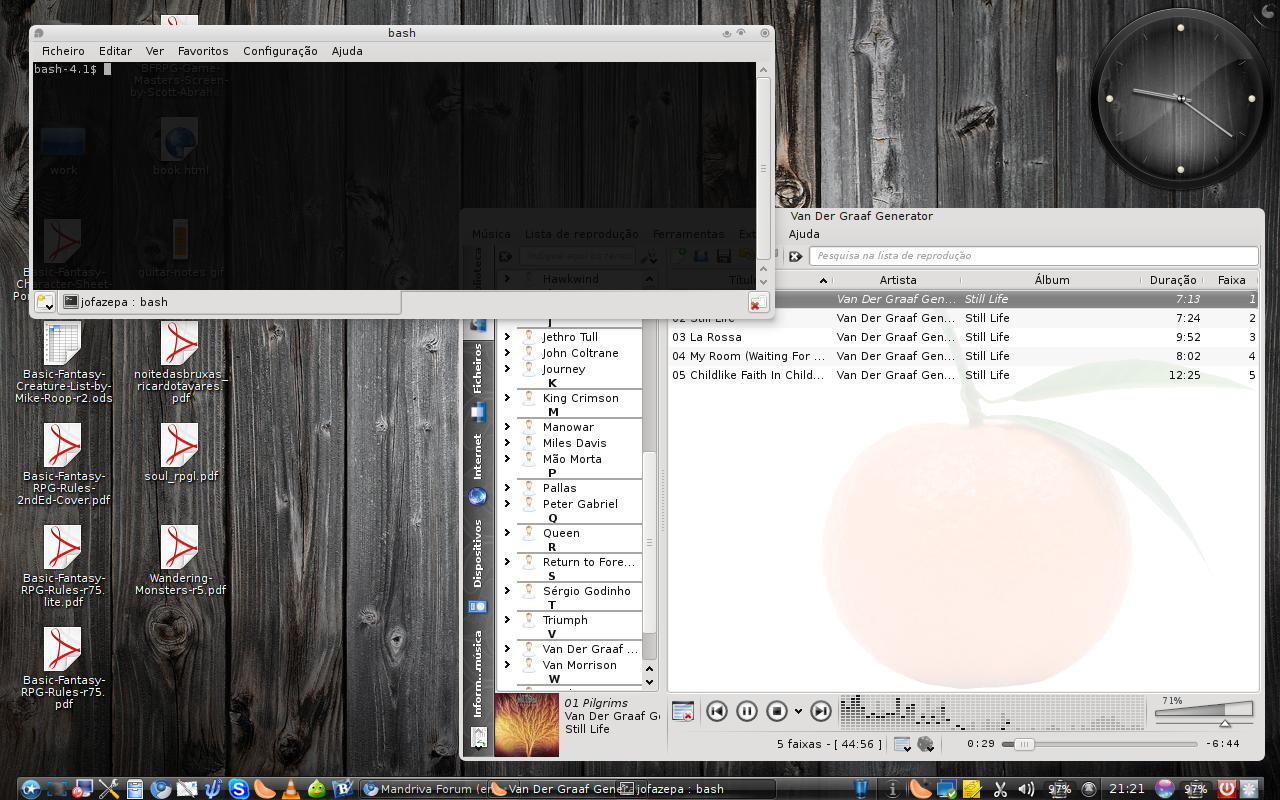1280x800 pixels.
Task: Sort playlist by Duração column
Action: pos(1173,280)
